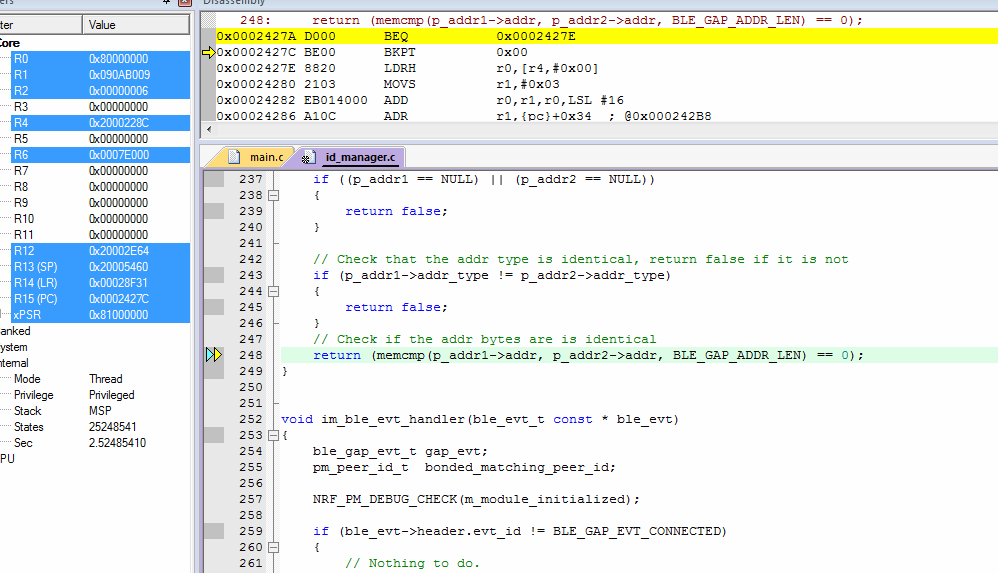Select ADD instruction at 0x00024282
998x573 pixels.
coord(607,100)
